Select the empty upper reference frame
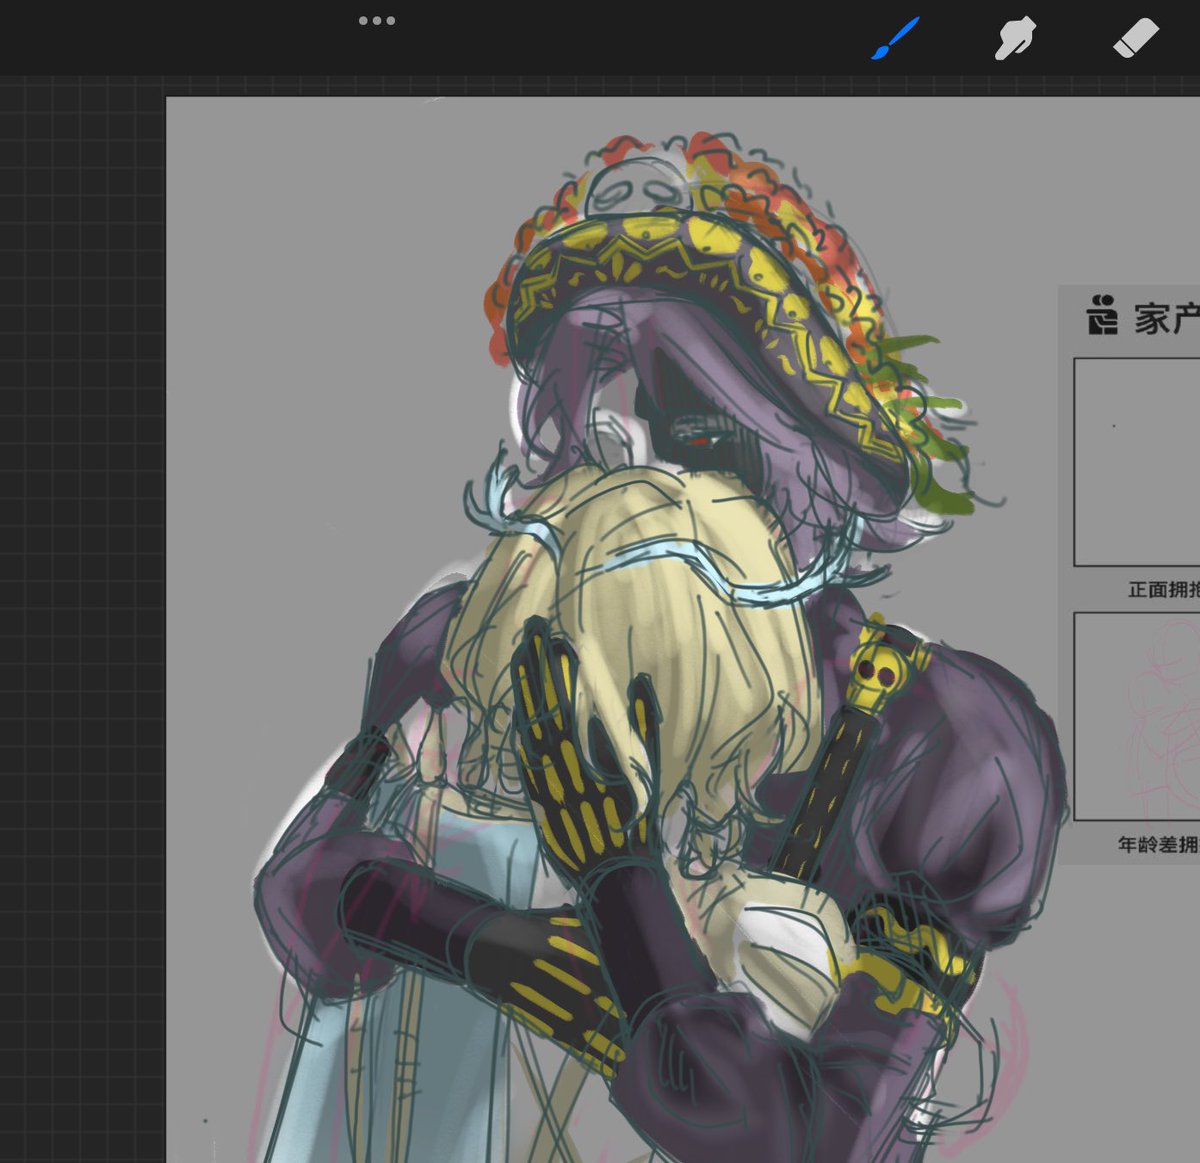1200x1163 pixels. [1137, 462]
